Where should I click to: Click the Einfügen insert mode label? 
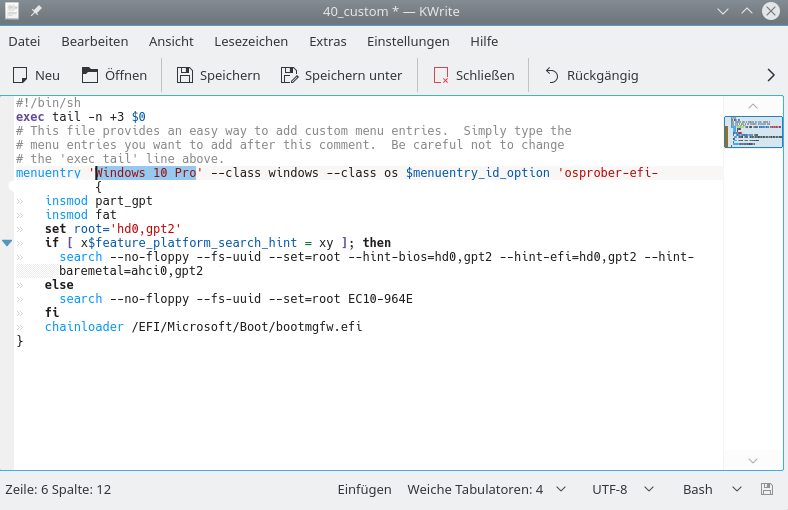(x=364, y=489)
